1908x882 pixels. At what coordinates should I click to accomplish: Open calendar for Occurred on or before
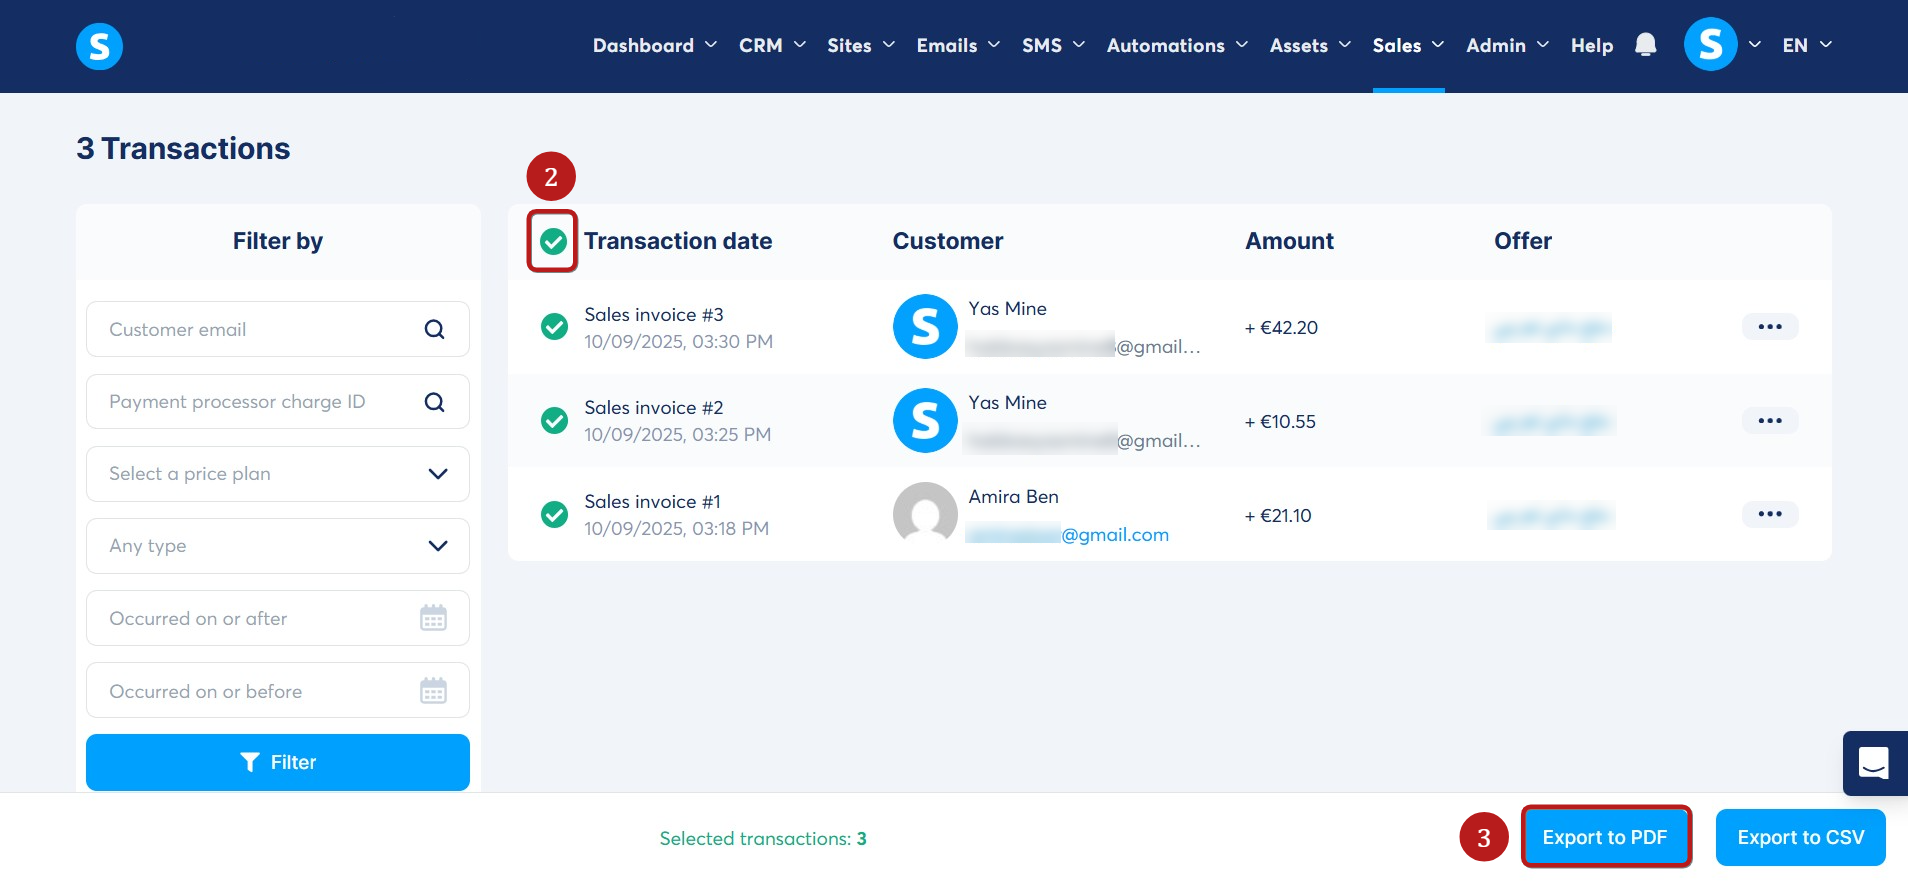tap(433, 691)
